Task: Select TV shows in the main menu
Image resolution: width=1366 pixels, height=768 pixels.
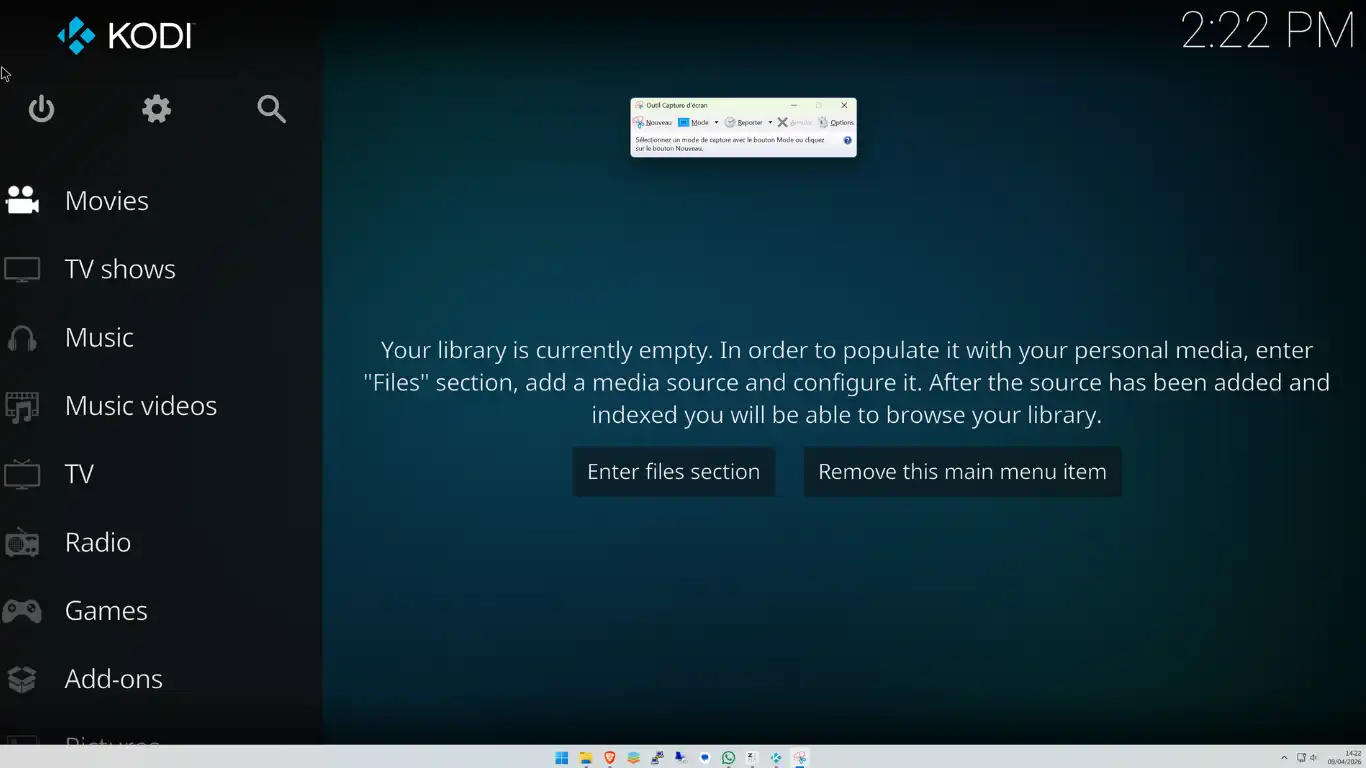Action: click(120, 269)
